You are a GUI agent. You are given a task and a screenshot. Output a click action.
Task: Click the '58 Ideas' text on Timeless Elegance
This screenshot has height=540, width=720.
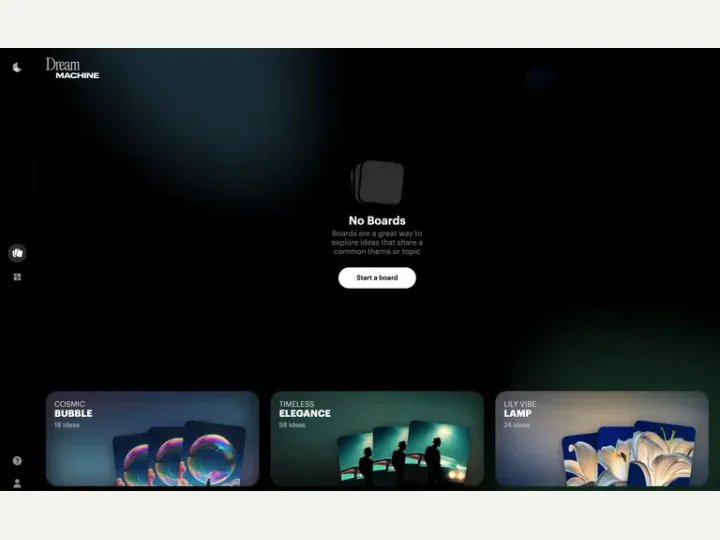point(292,425)
